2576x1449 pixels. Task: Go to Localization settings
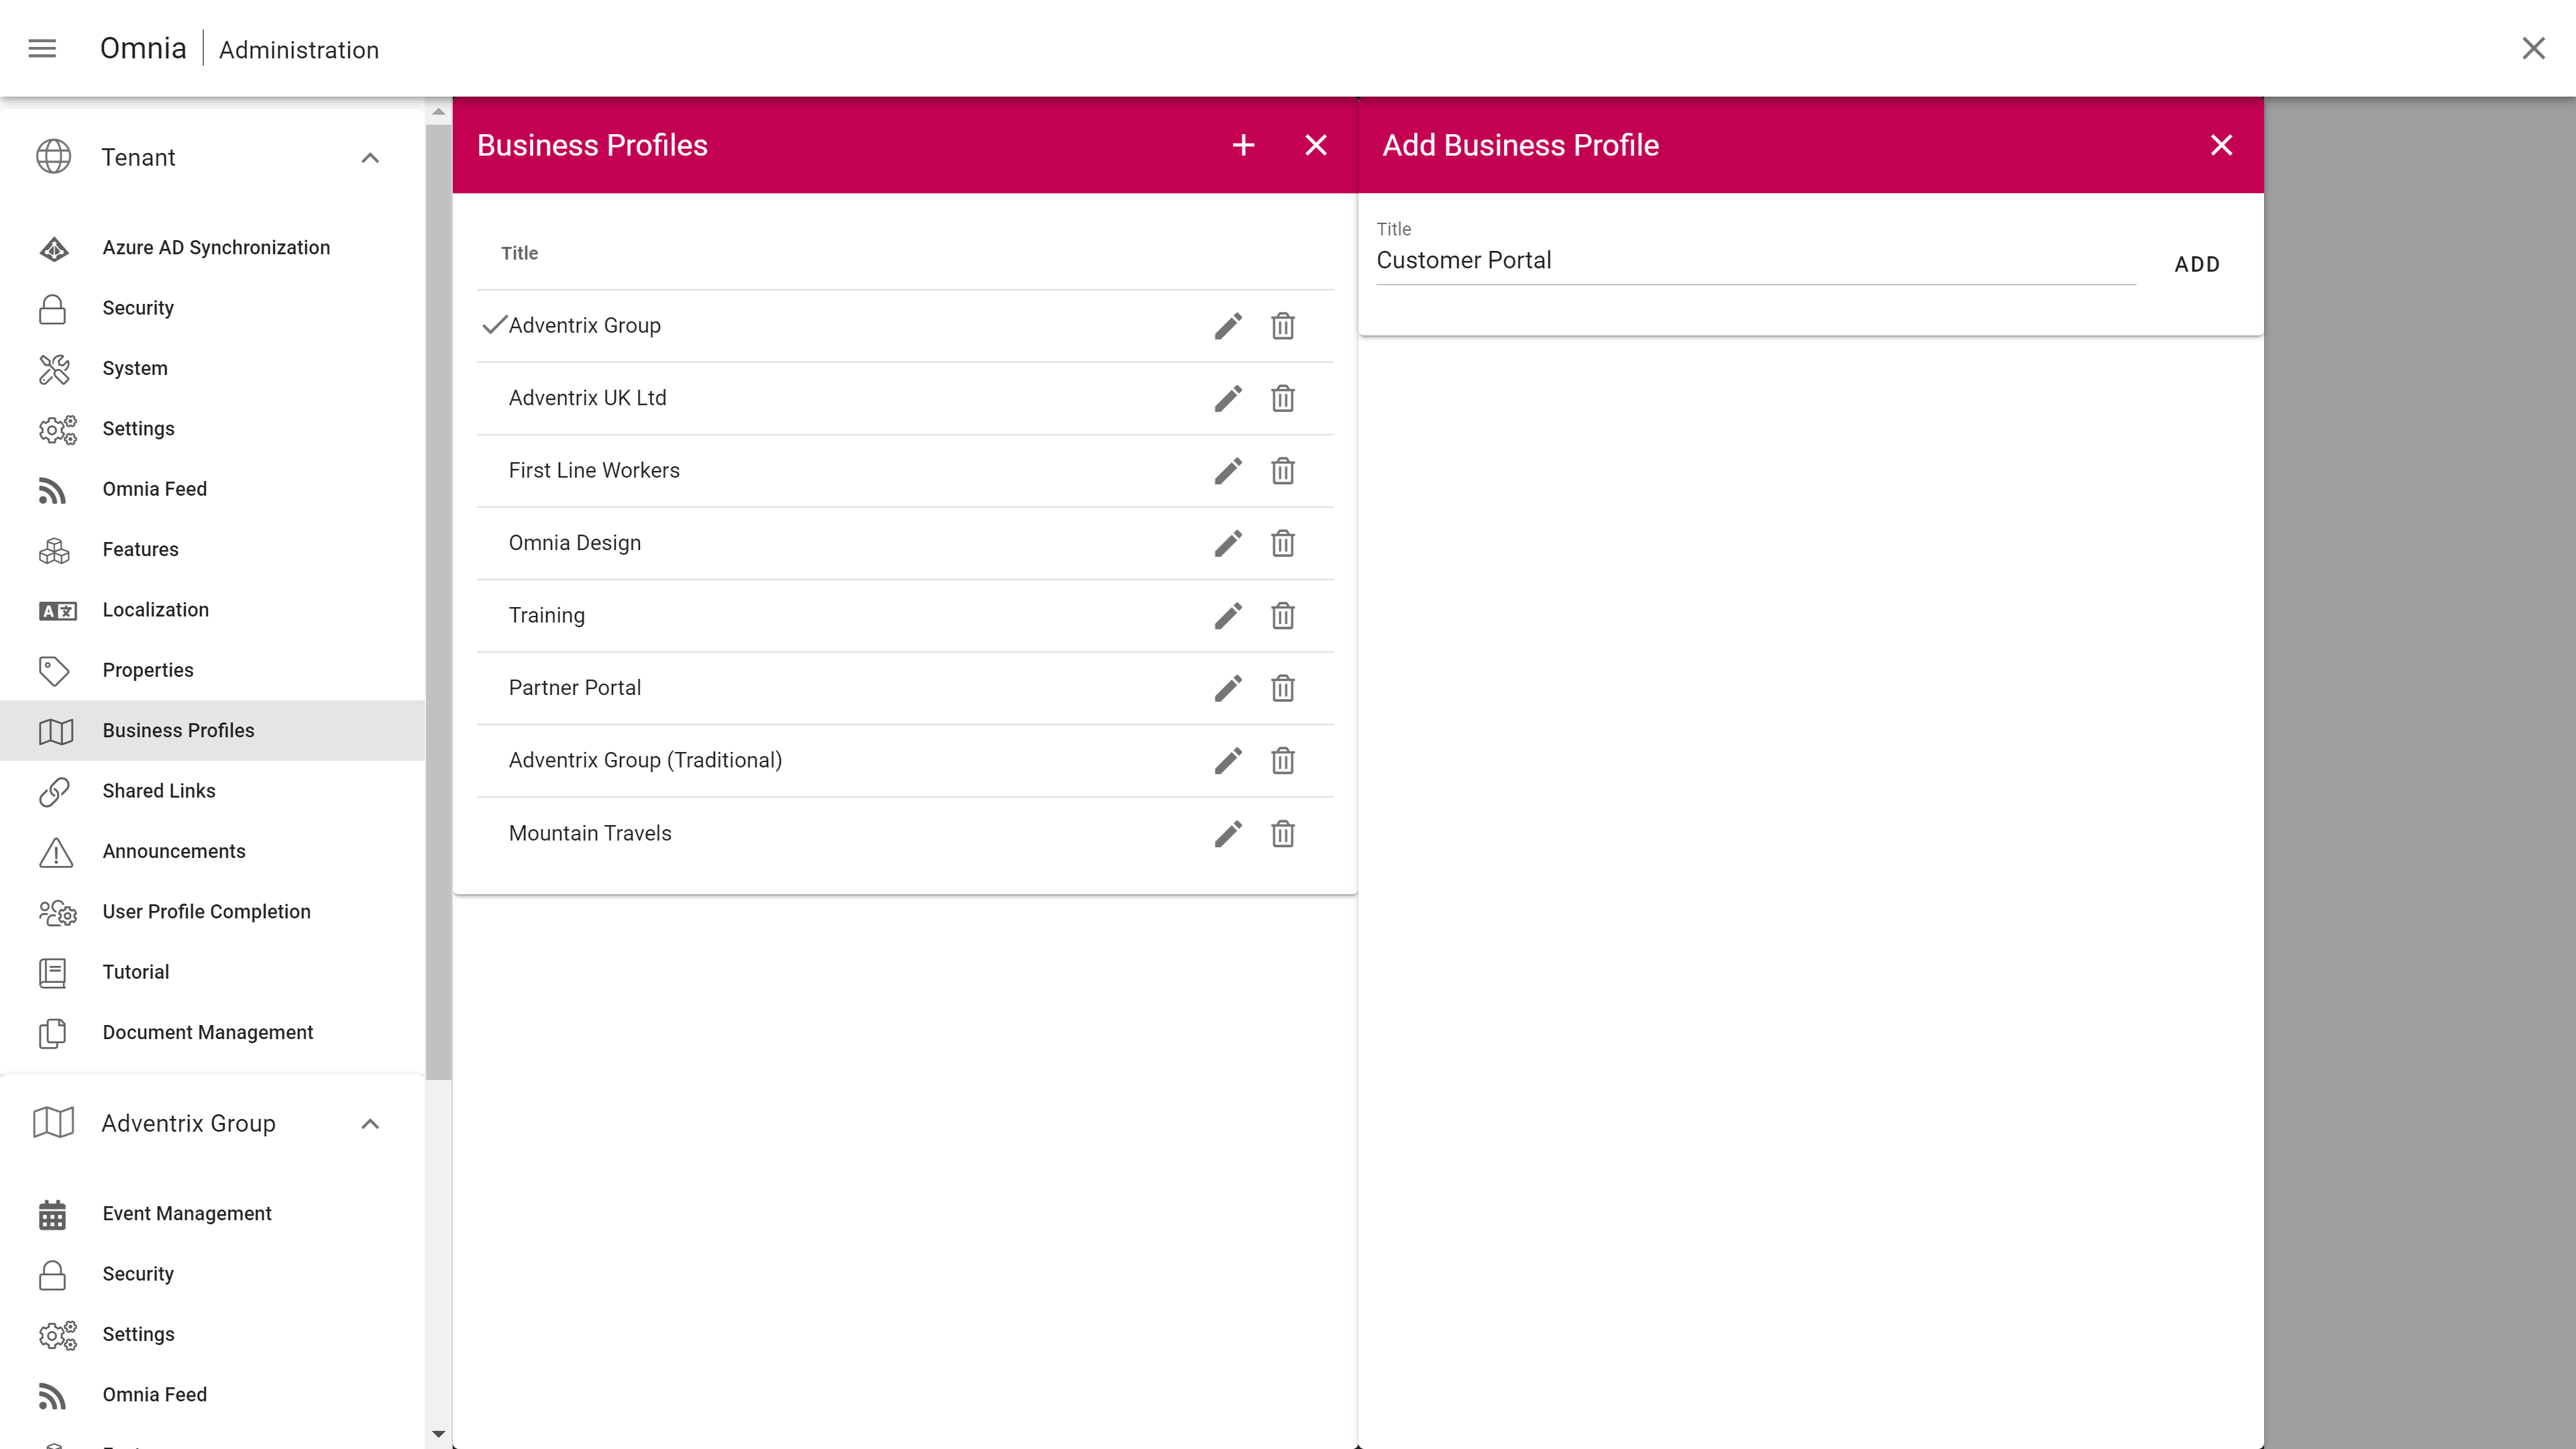click(155, 610)
